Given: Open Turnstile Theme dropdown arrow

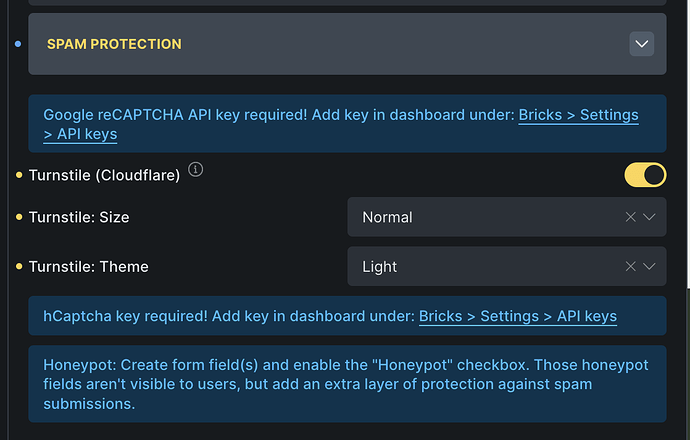Looking at the screenshot, I should (650, 267).
